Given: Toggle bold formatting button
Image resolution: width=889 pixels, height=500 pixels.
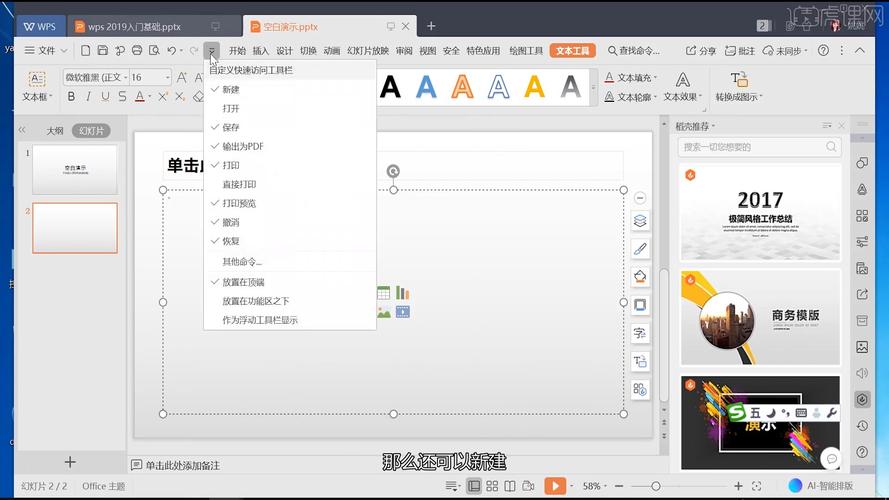Looking at the screenshot, I should [71, 96].
